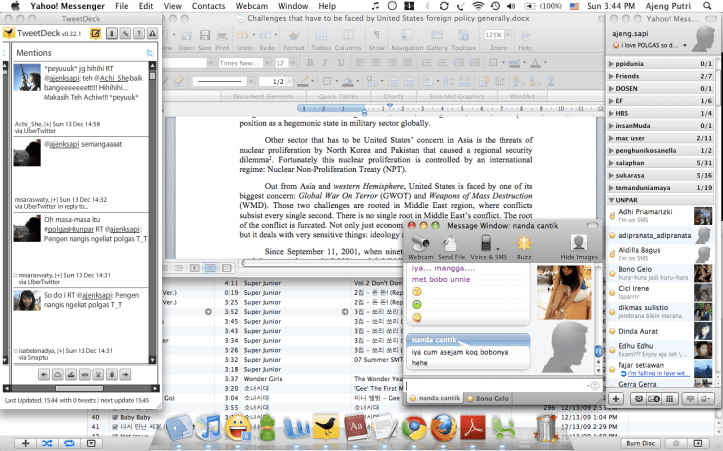Screen dimensions: 723x451
Task: Toggle the iTunes repeat button
Action: coord(70,442)
